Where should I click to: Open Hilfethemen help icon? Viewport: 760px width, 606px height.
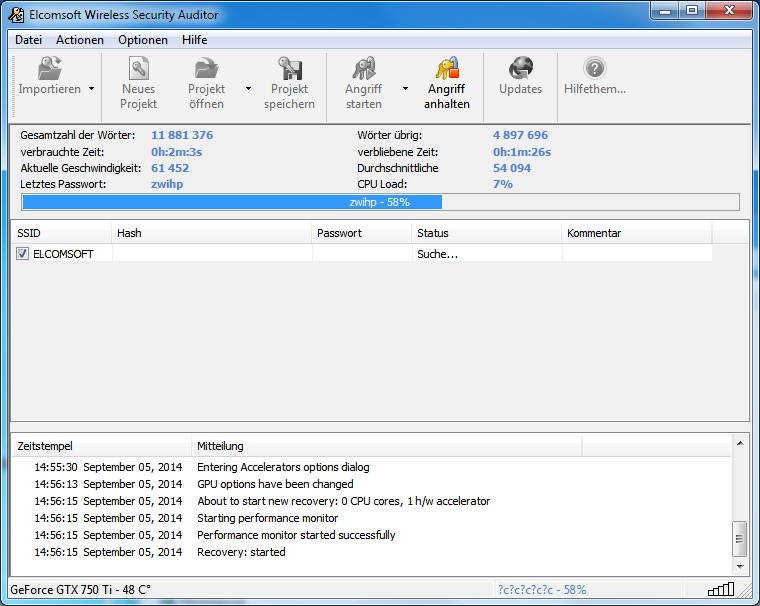(x=595, y=70)
